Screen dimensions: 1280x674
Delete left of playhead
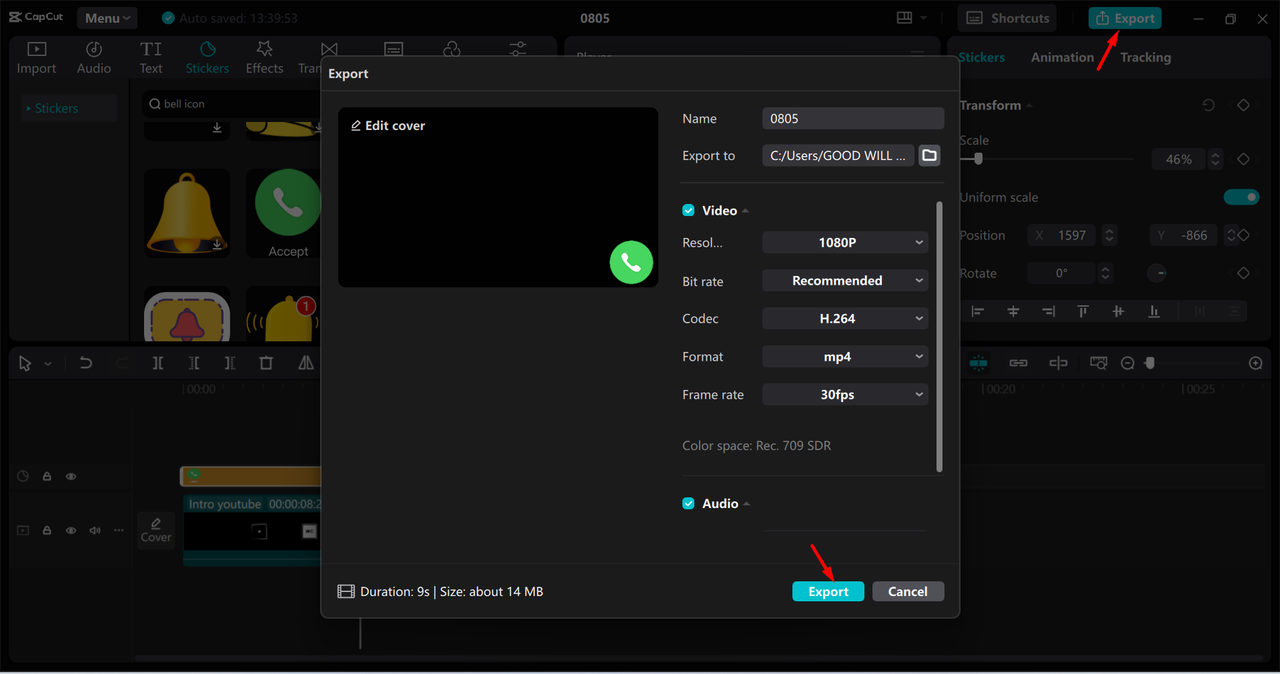194,363
